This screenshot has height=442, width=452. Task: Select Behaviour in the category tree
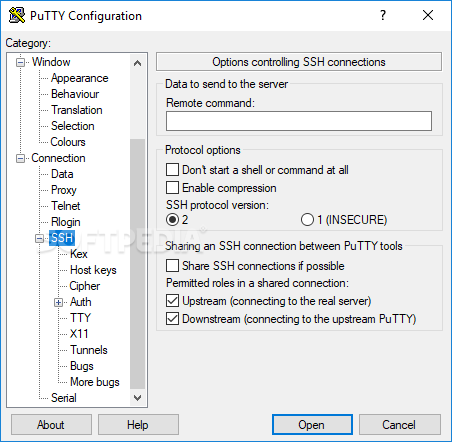75,94
